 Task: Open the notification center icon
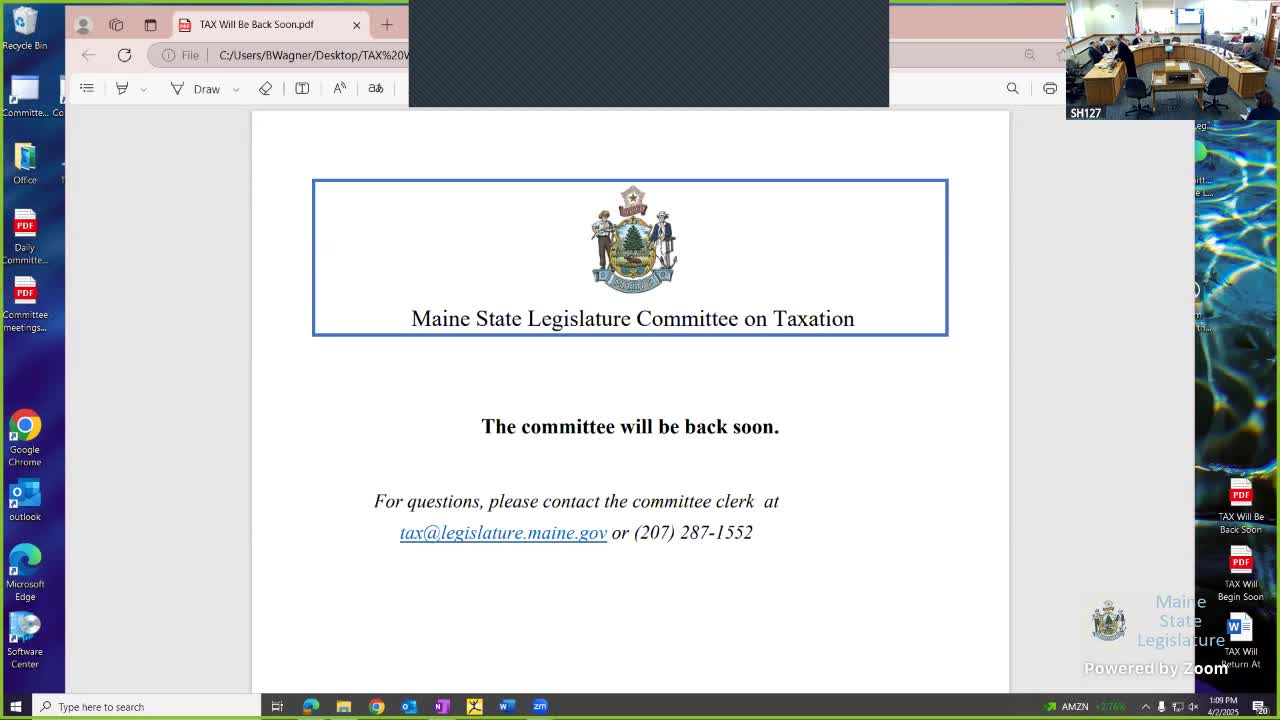tap(1259, 707)
